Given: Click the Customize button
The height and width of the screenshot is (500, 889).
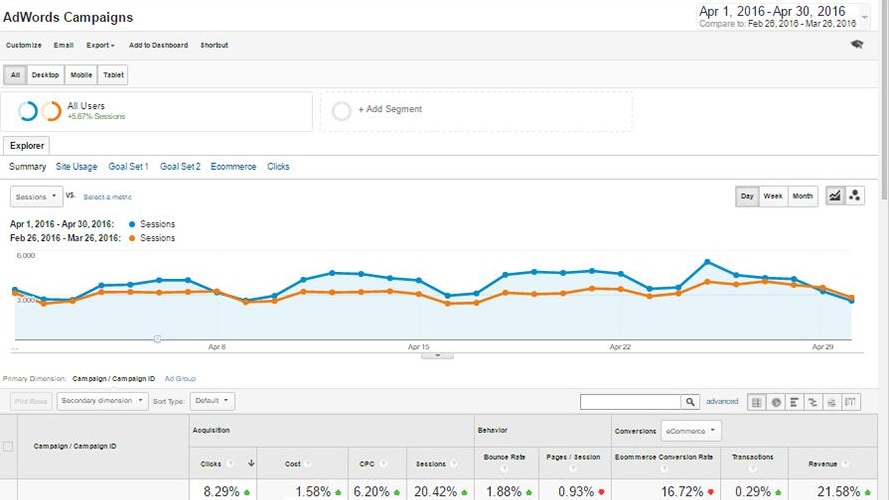Looking at the screenshot, I should [24, 45].
